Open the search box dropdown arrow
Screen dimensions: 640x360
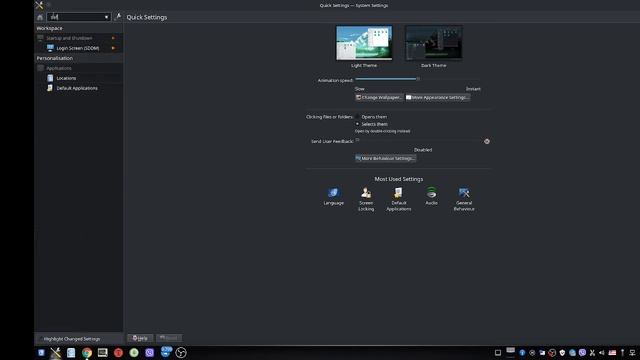pos(107,17)
